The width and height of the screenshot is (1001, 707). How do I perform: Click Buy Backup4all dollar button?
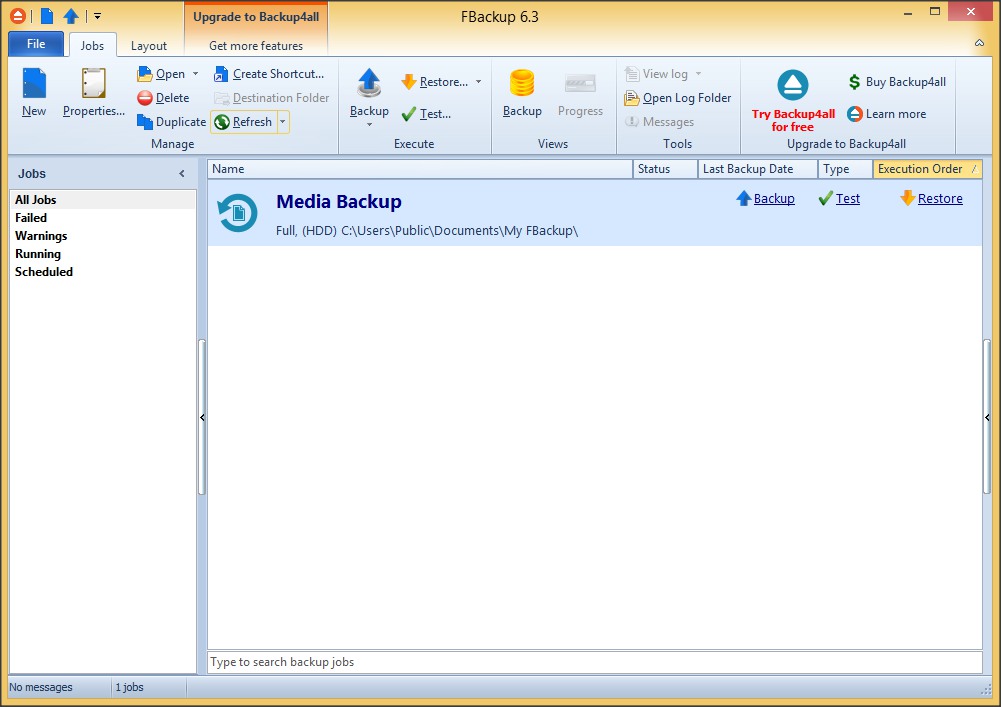point(897,82)
